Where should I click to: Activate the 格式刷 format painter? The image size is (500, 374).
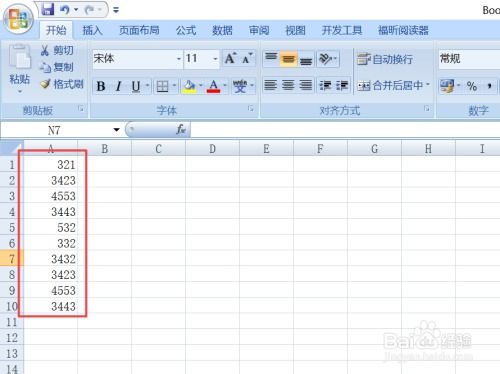tap(61, 84)
